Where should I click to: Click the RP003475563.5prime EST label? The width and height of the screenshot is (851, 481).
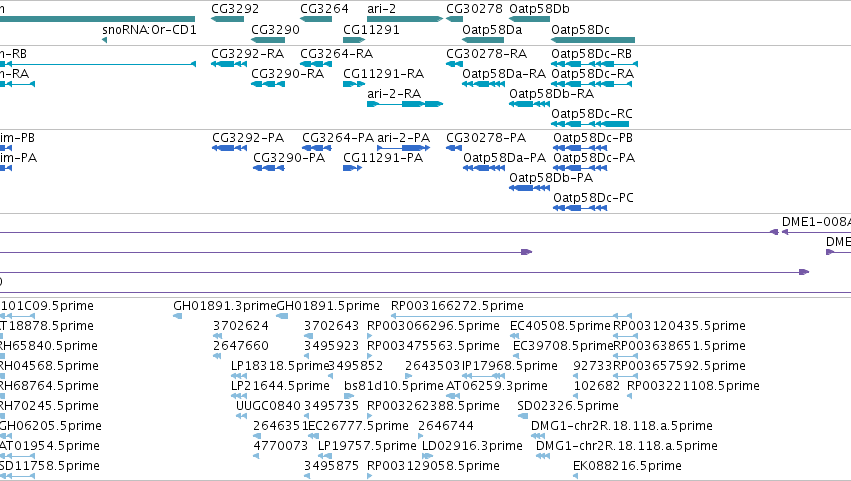(434, 346)
